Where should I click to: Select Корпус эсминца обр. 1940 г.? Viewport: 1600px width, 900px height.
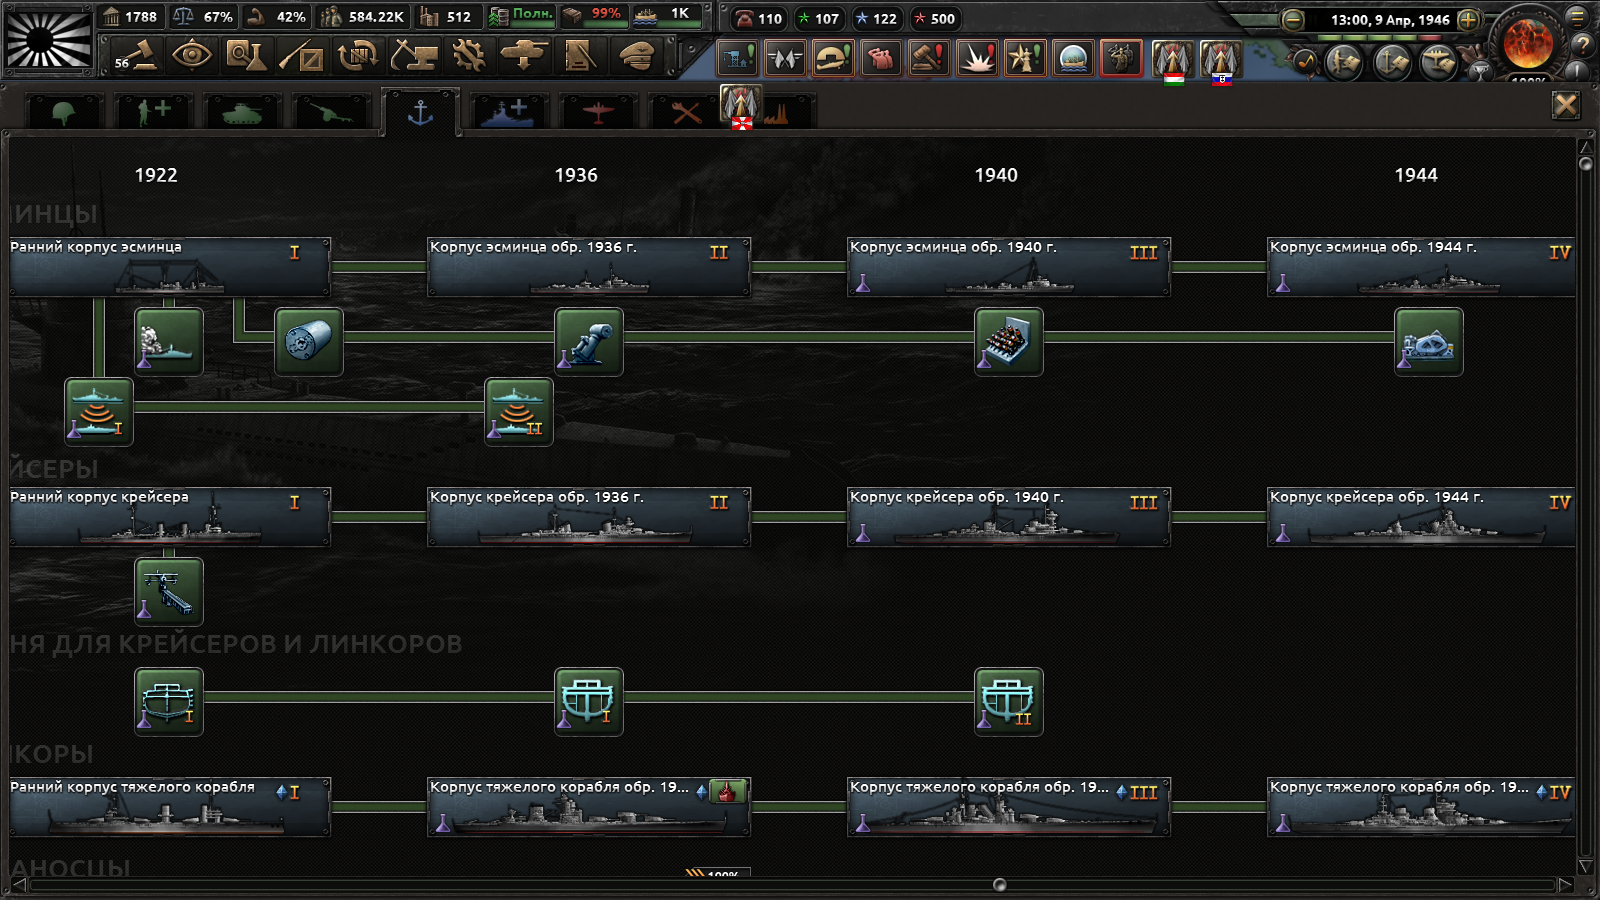click(x=1009, y=267)
